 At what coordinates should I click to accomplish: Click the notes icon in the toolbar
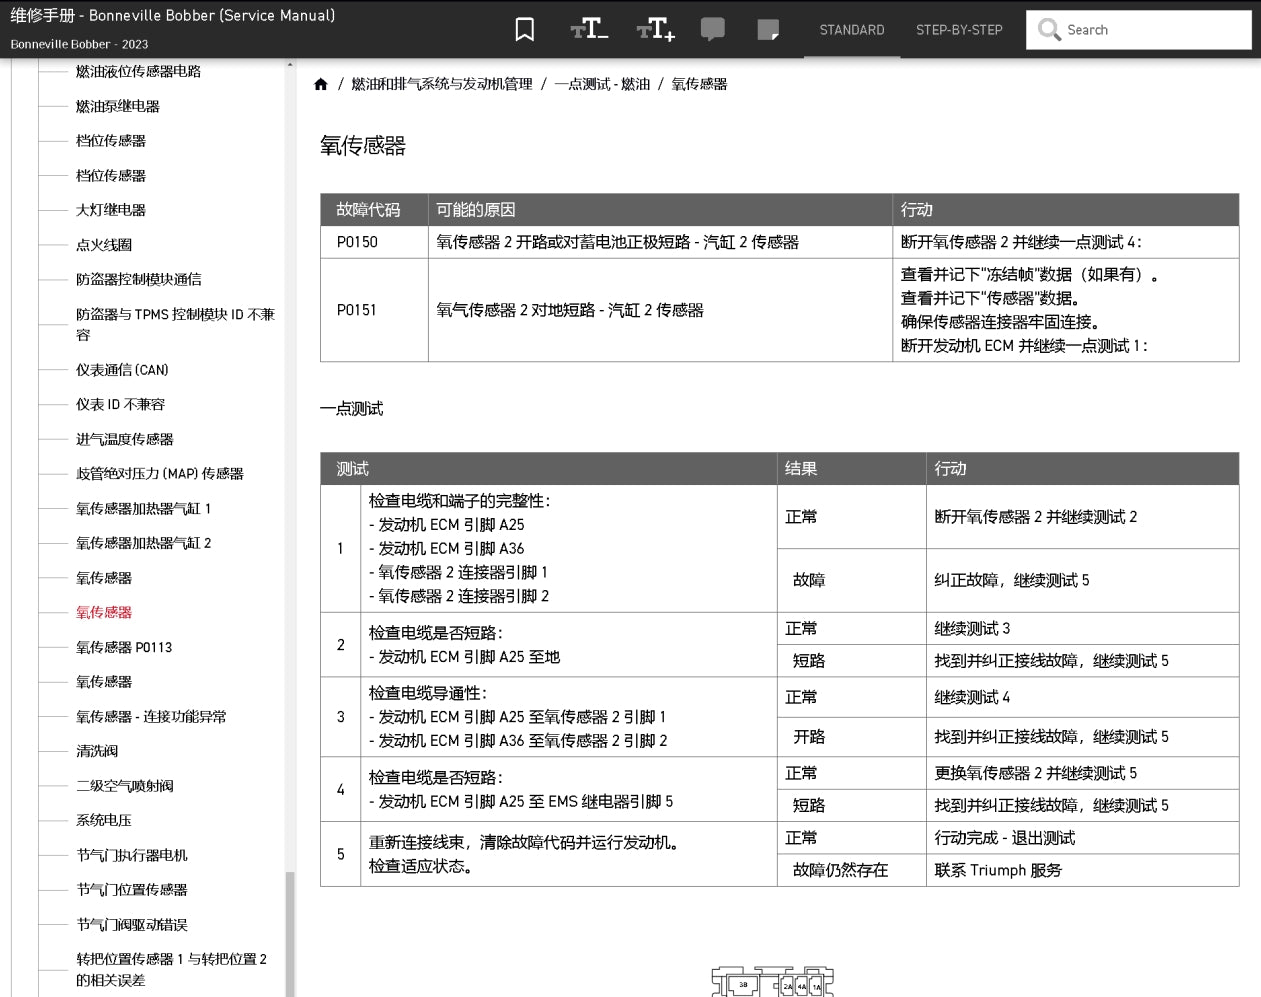(x=768, y=29)
